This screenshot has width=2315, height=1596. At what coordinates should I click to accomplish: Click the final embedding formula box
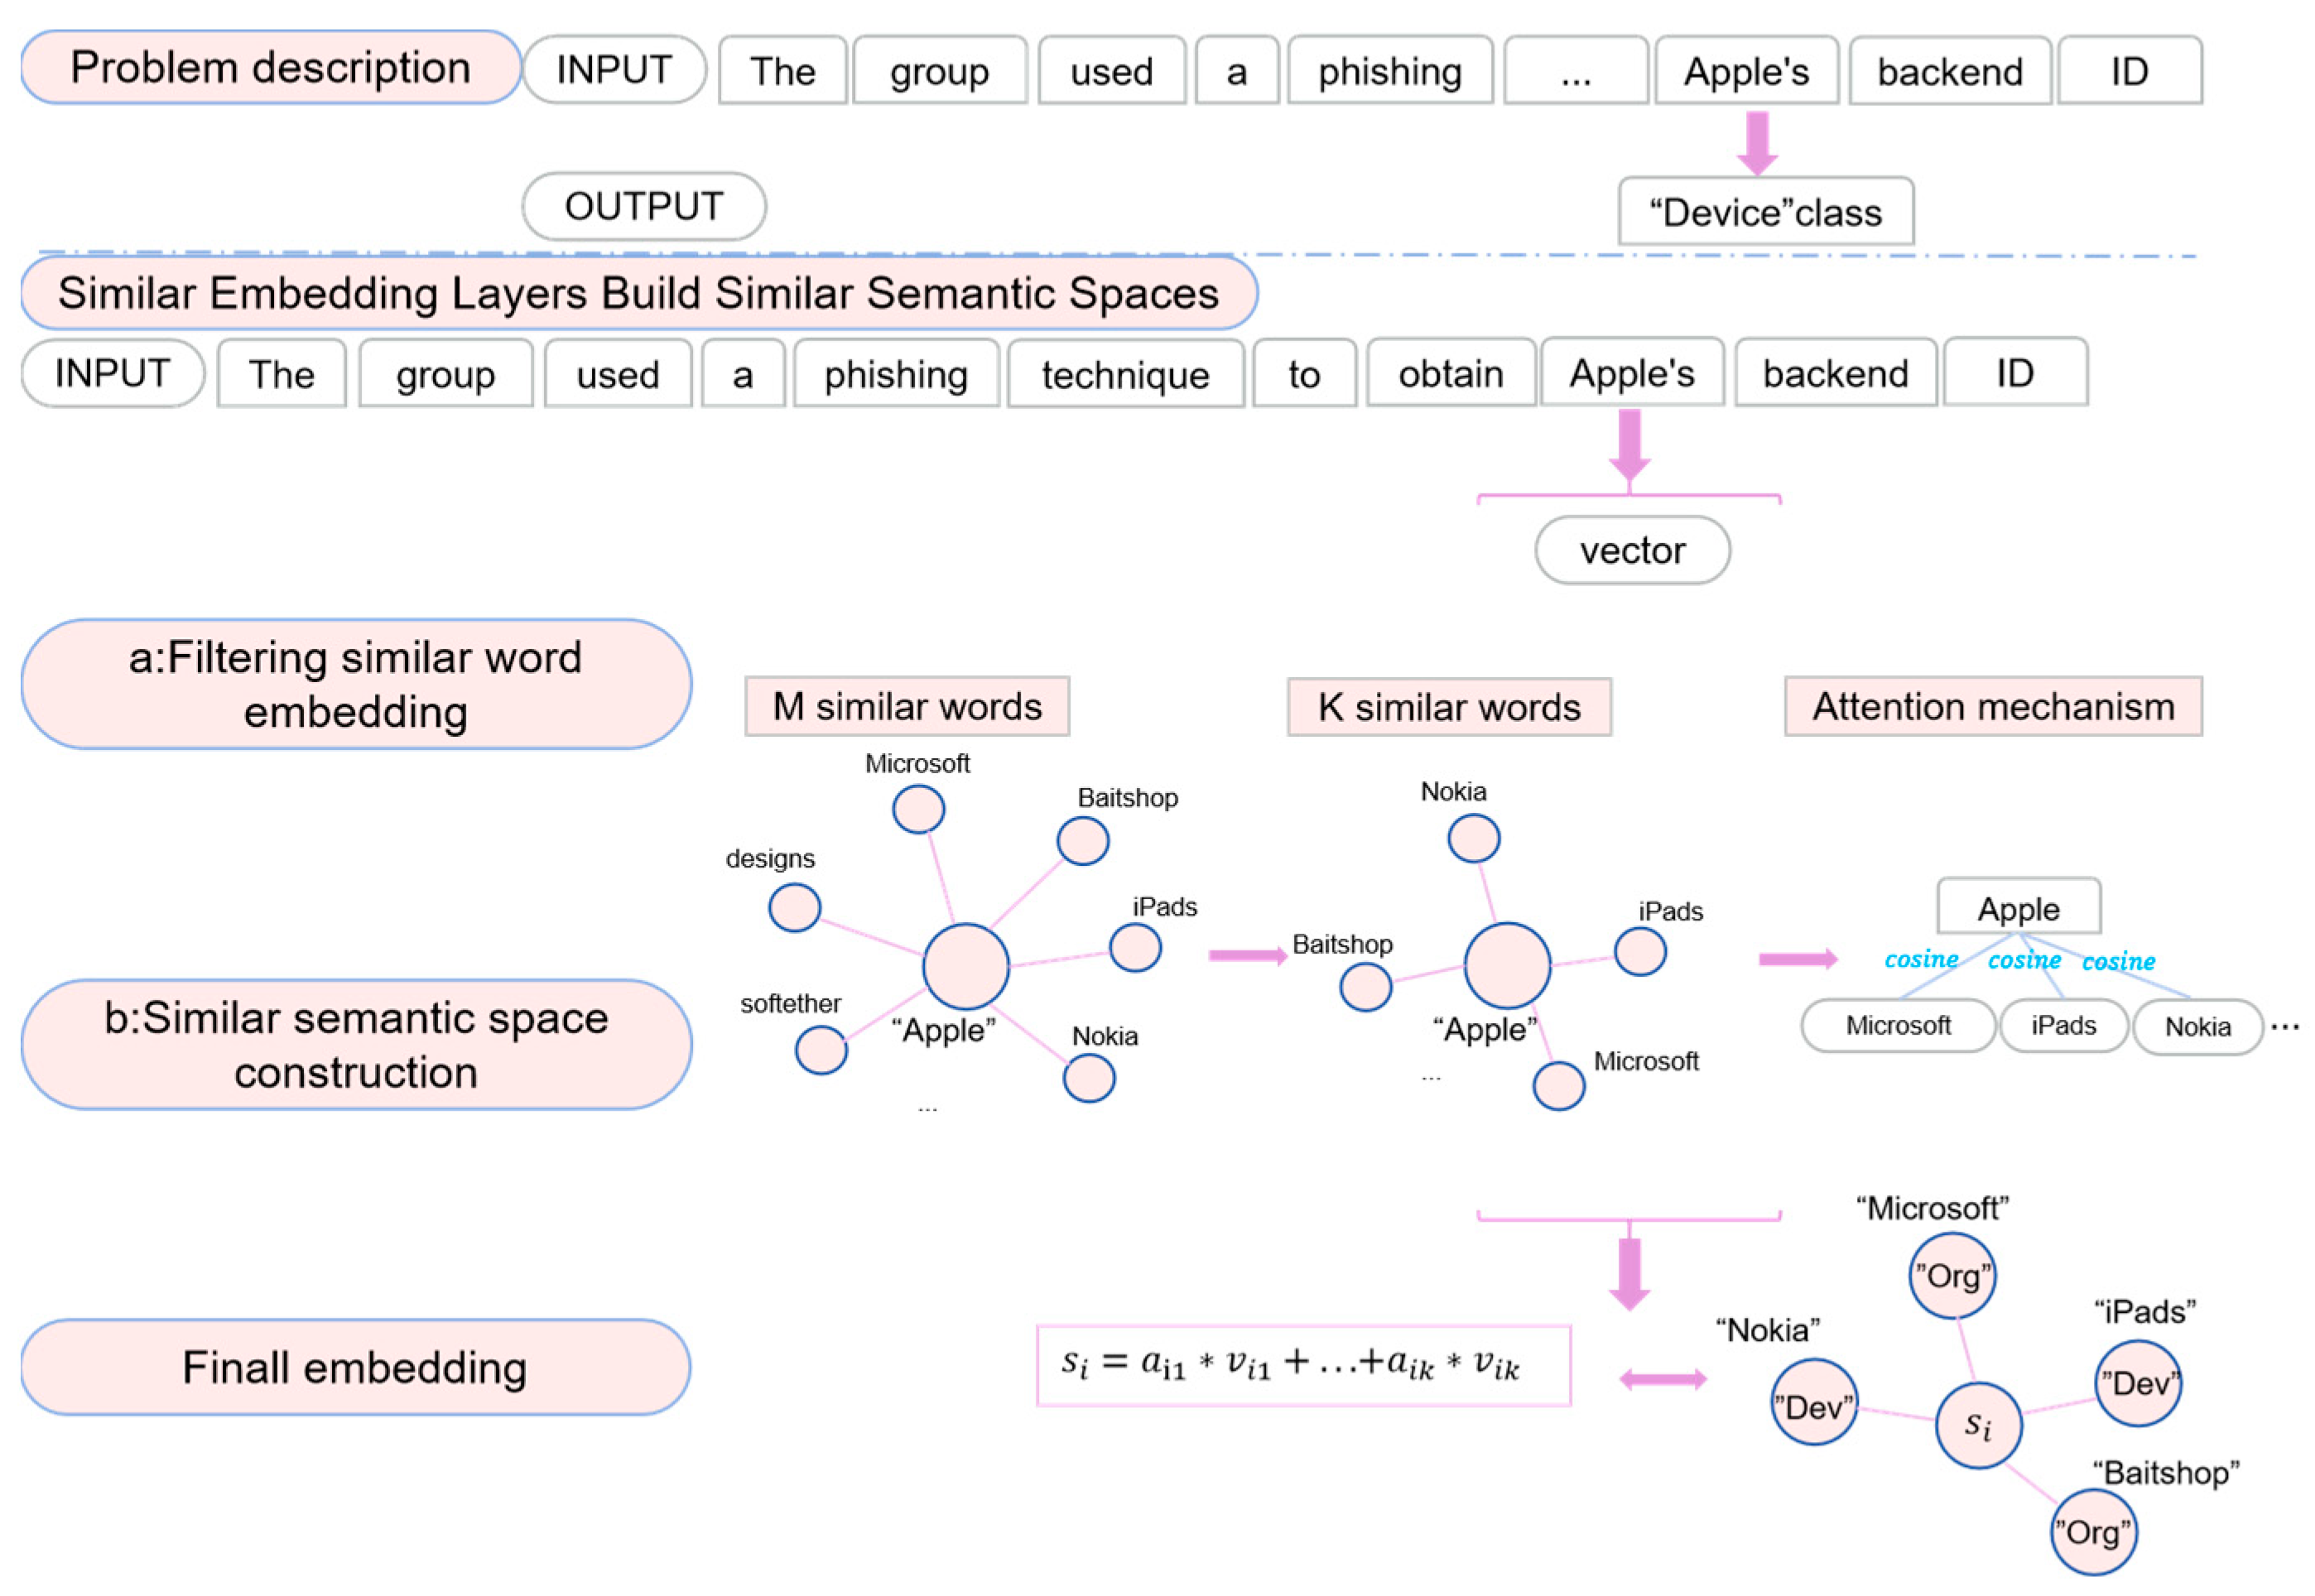coord(1303,1366)
